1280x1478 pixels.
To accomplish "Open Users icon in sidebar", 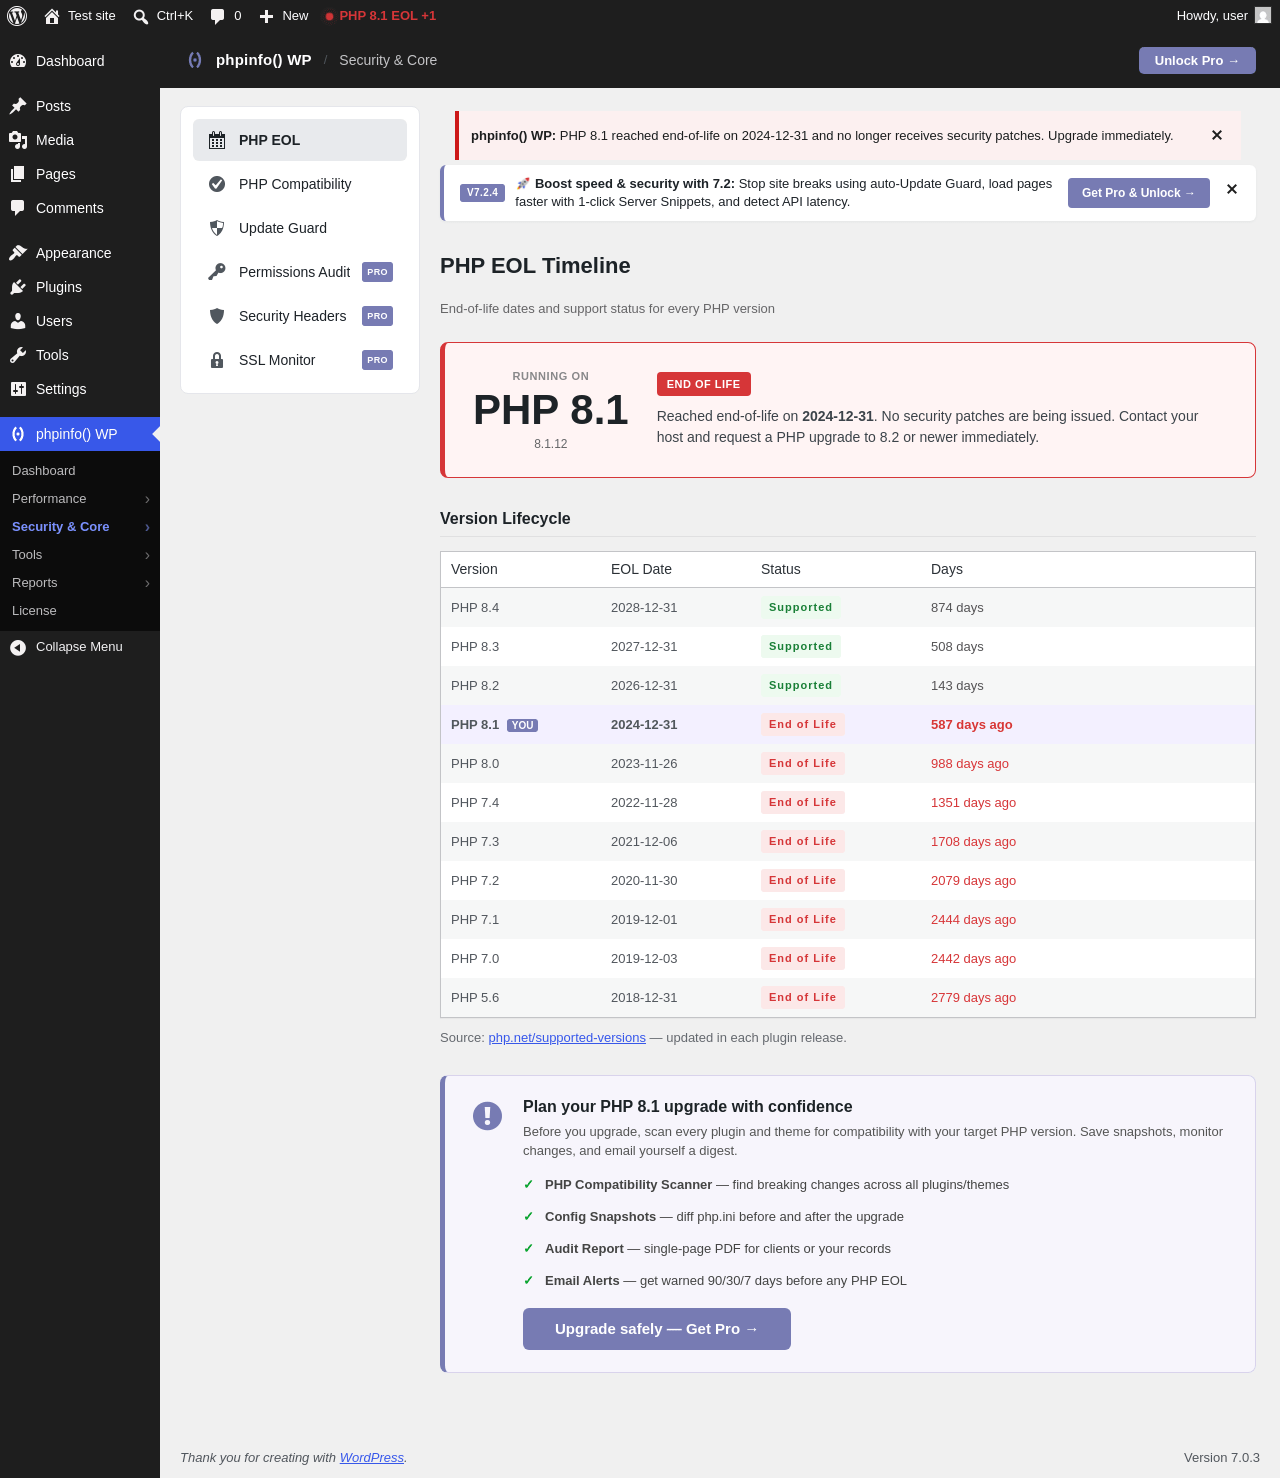I will 18,321.
